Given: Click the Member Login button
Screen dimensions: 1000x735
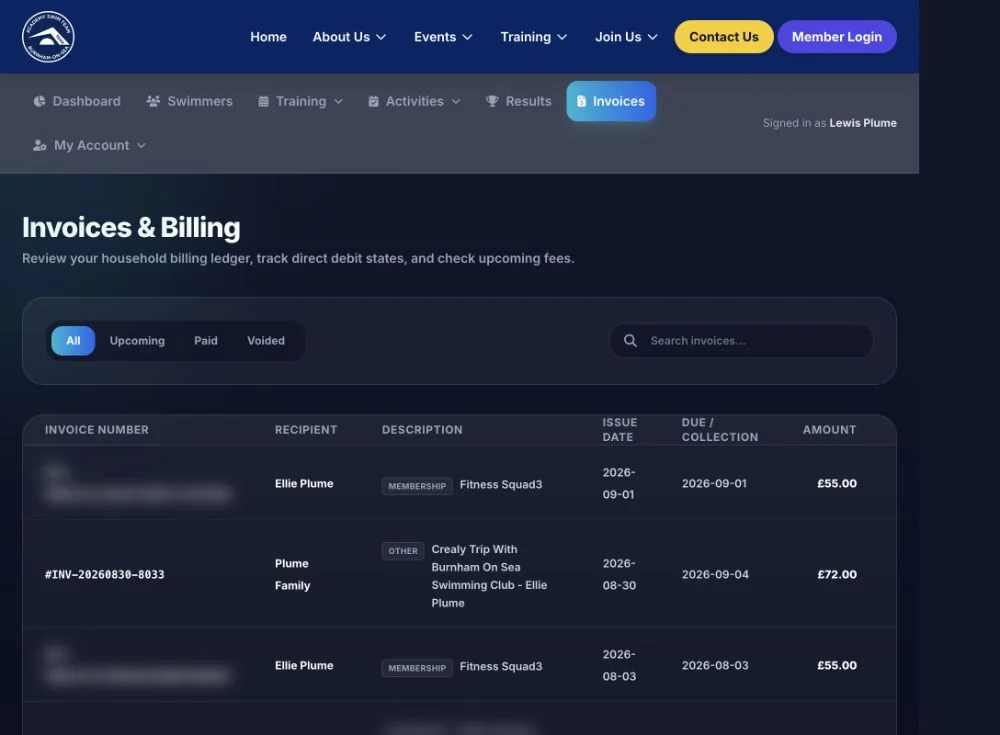Looking at the screenshot, I should (x=837, y=37).
